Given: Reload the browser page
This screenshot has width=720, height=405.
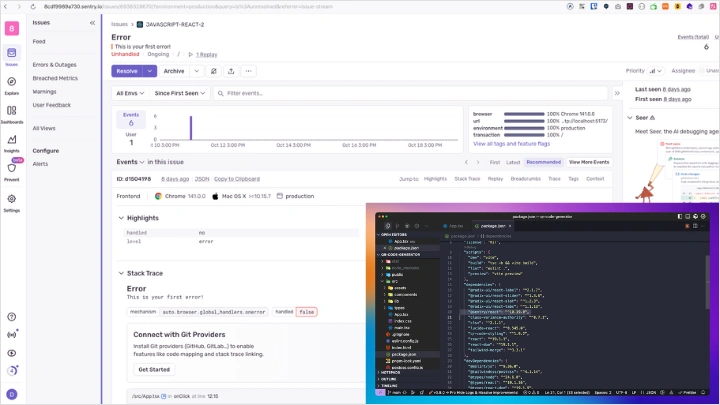Looking at the screenshot, I should tap(33, 6).
